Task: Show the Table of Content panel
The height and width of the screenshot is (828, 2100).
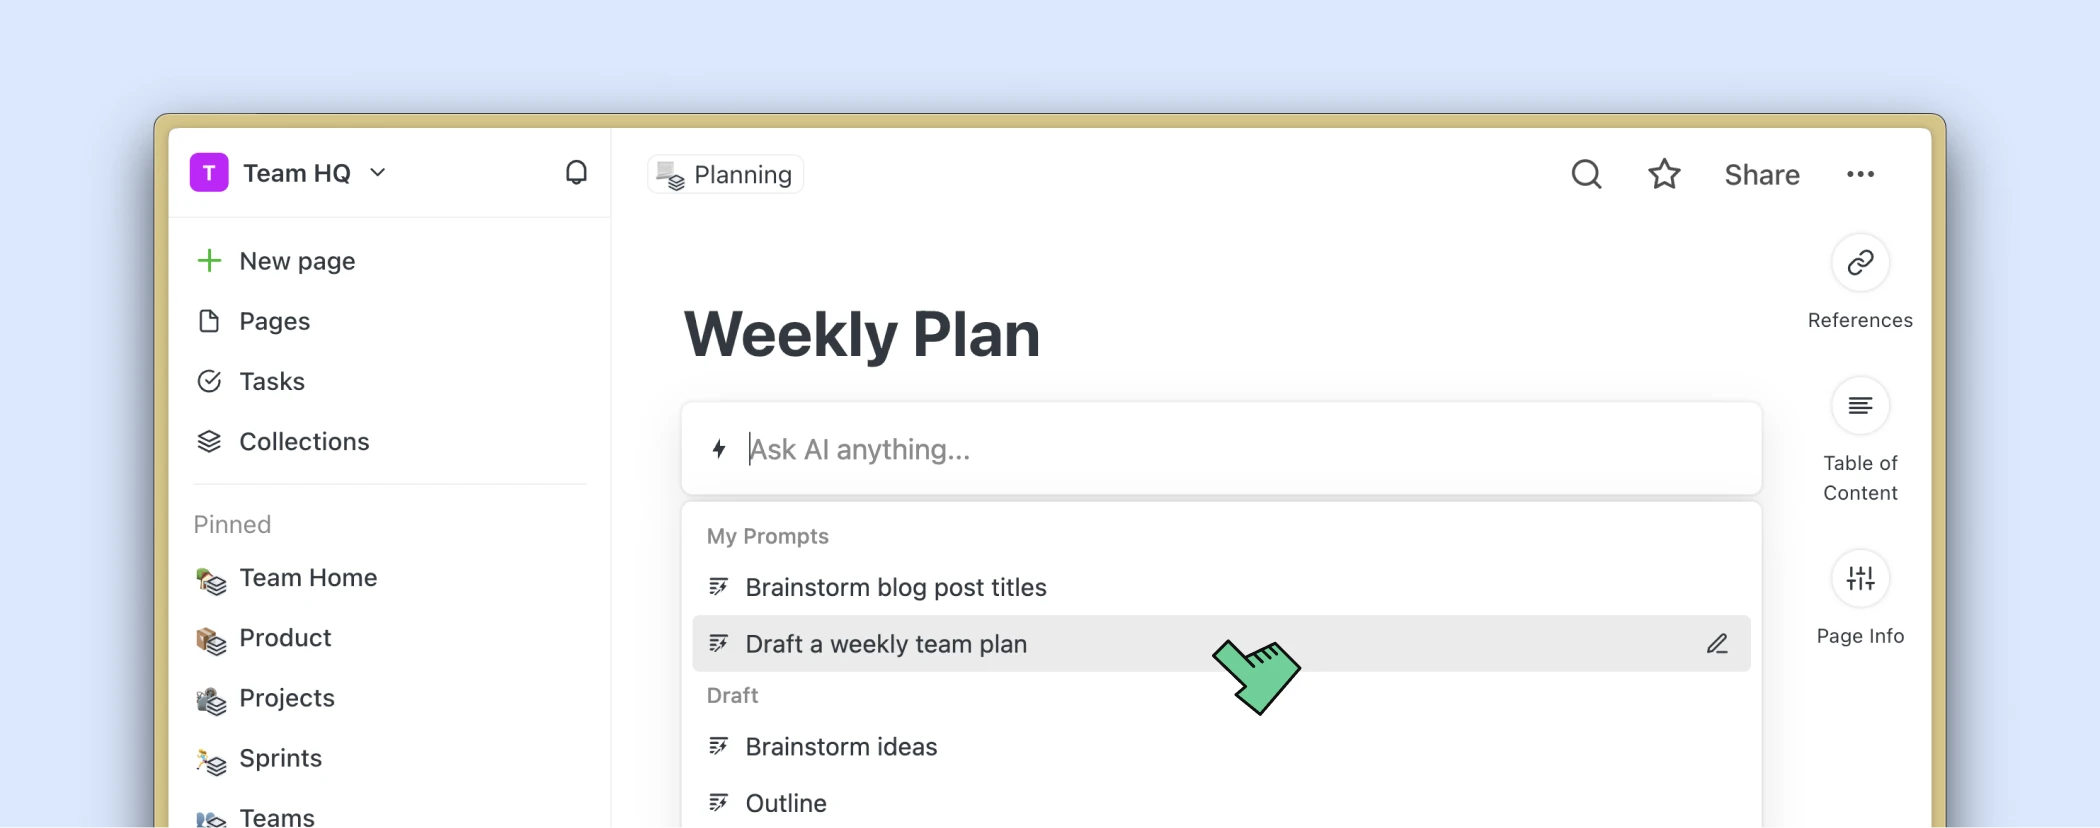Action: click(1860, 406)
